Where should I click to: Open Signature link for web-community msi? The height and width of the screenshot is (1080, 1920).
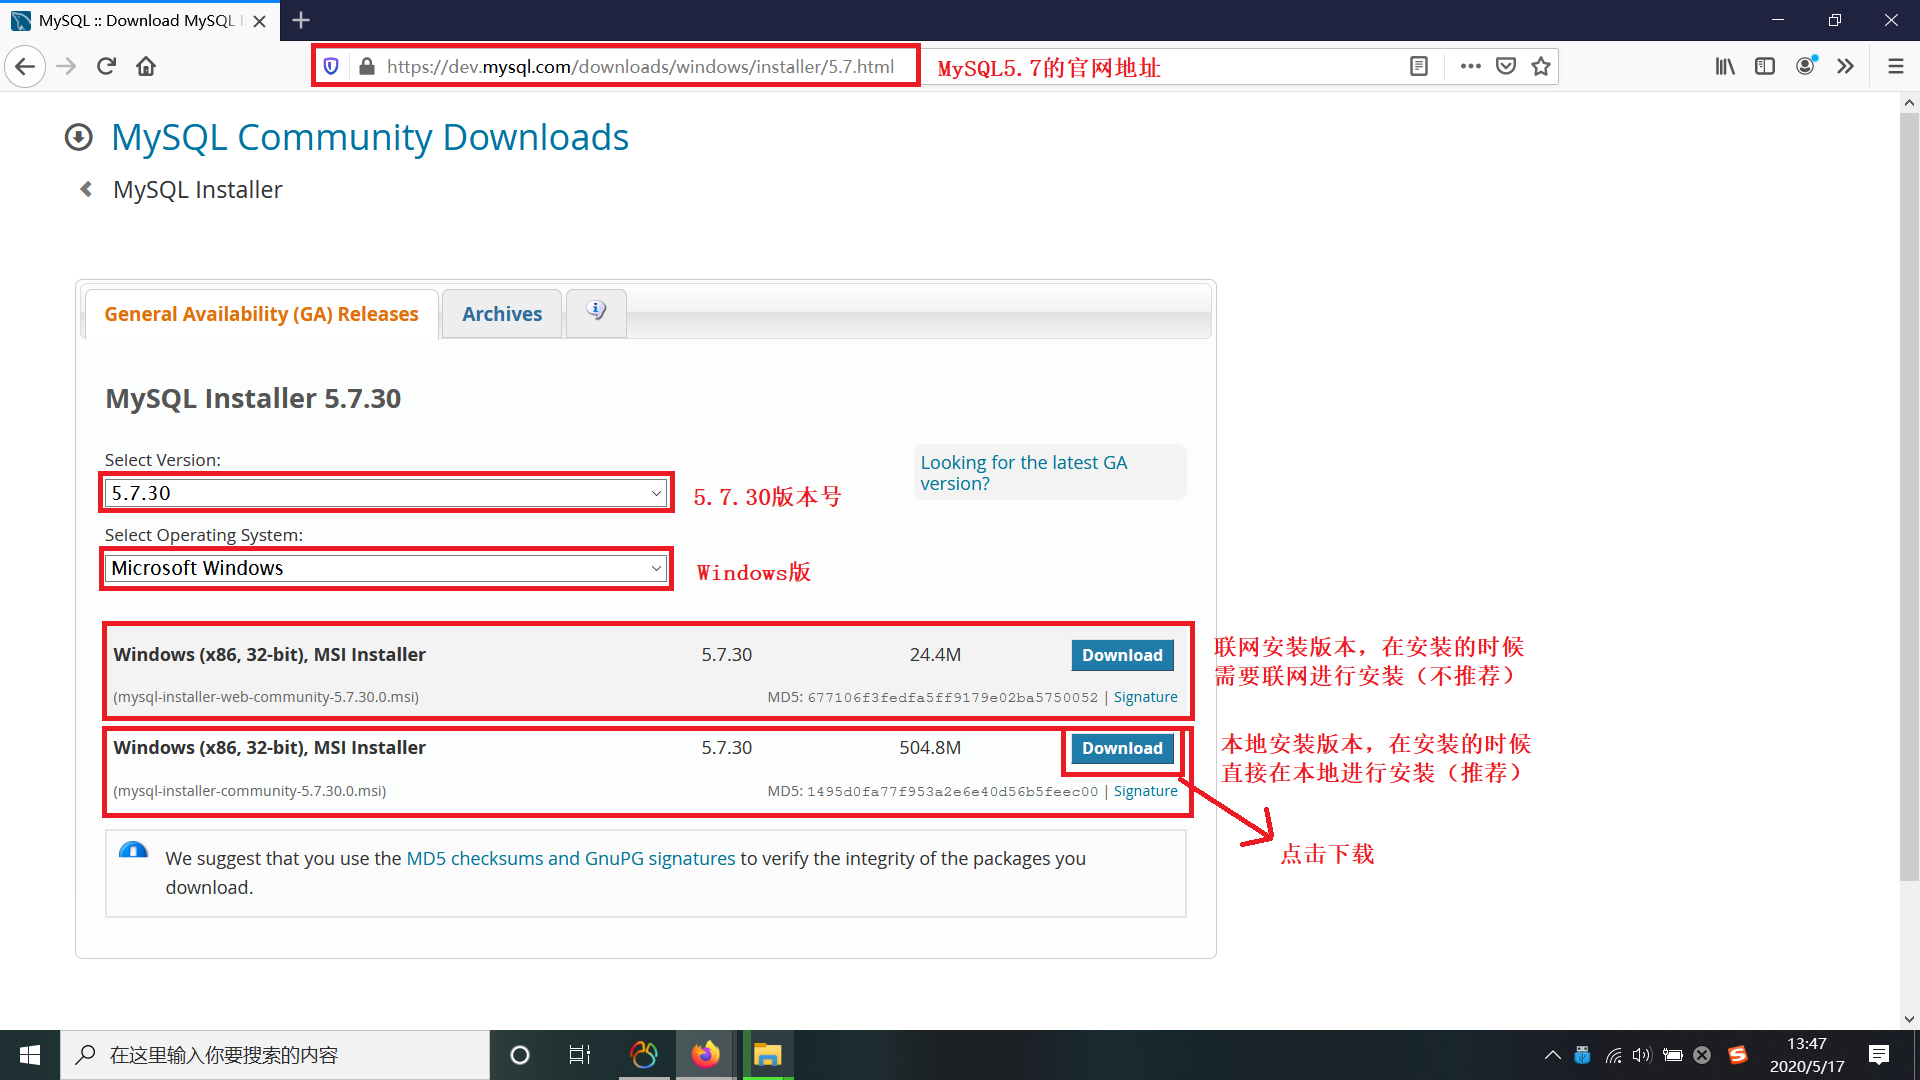pyautogui.click(x=1145, y=697)
